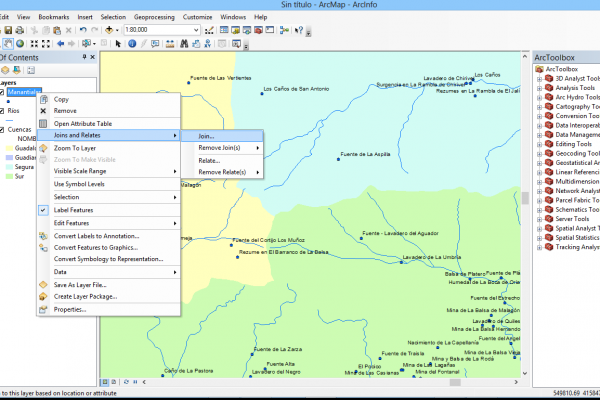This screenshot has height=400, width=600.
Task: Toggle the Cuencas layer checkbox
Action: click(4, 130)
